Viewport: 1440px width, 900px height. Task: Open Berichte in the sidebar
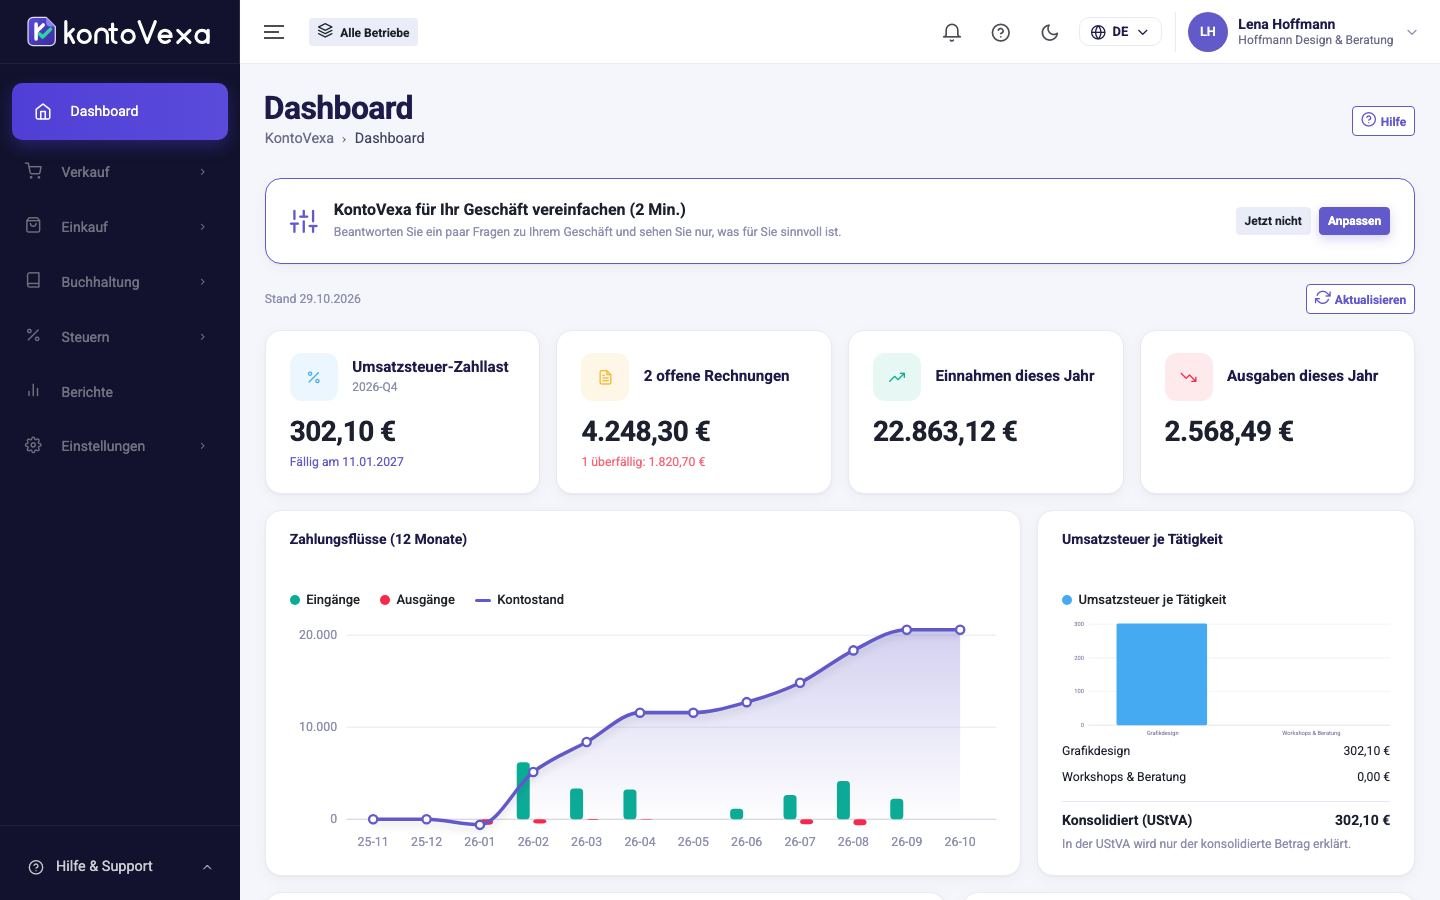coord(120,392)
